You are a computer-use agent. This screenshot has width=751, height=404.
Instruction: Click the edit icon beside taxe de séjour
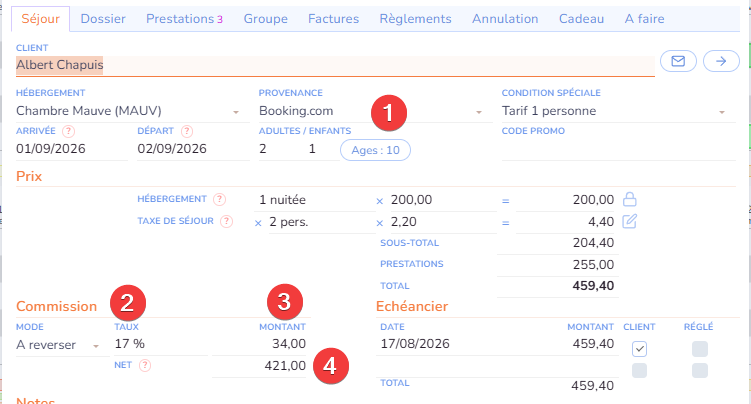click(x=630, y=221)
